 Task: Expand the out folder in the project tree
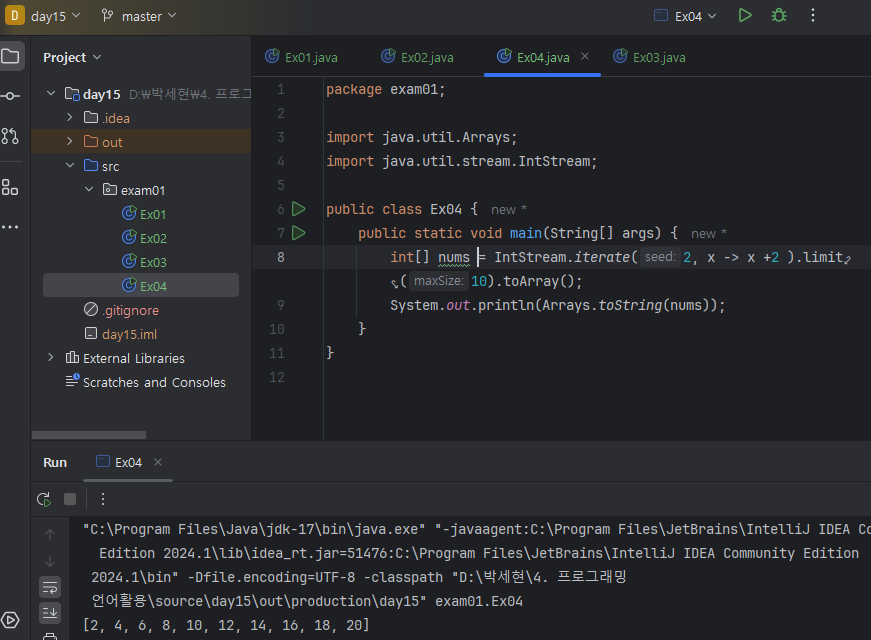click(x=70, y=142)
